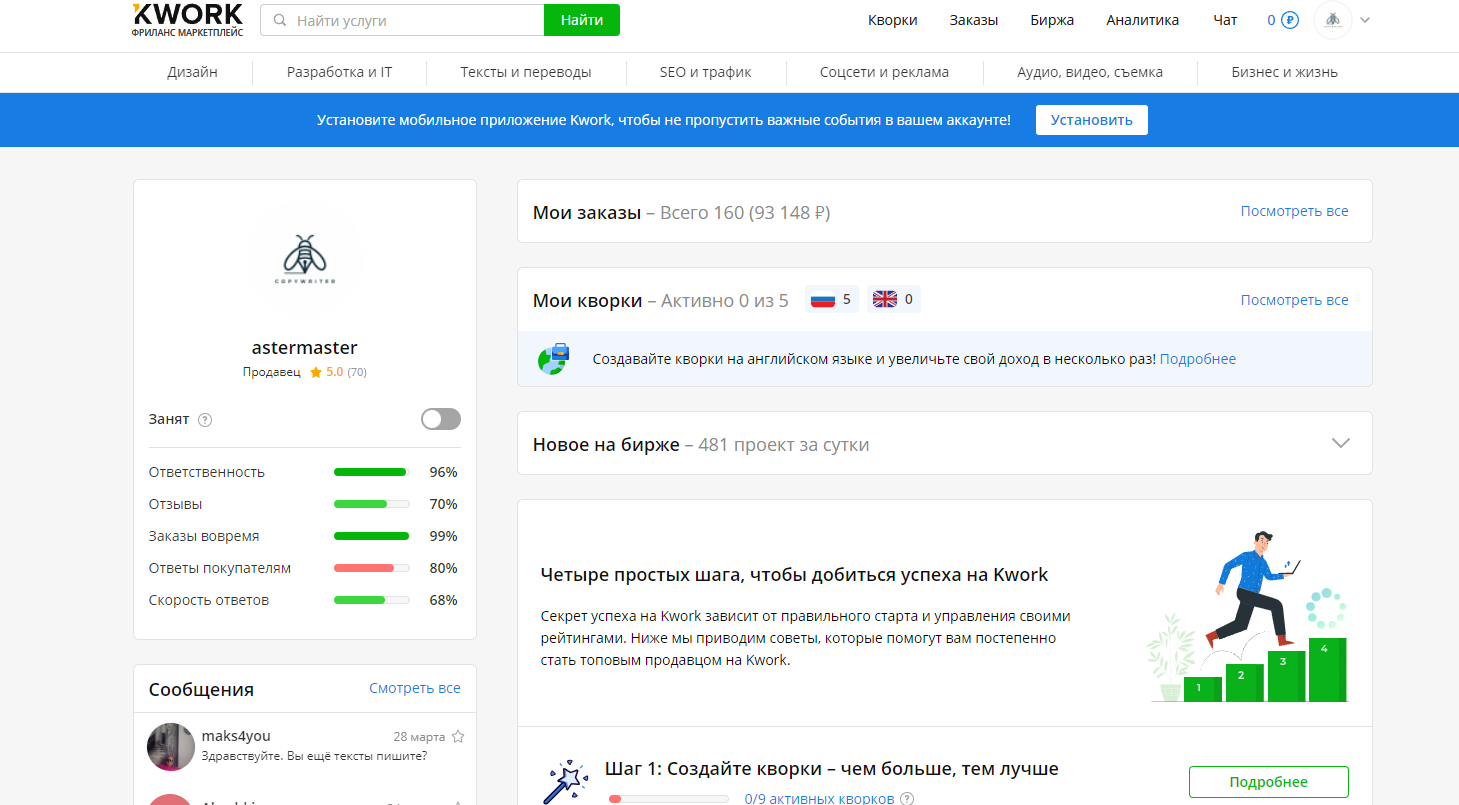Click the 28 марта message date
Viewport: 1459px width, 805px height.
coord(419,736)
